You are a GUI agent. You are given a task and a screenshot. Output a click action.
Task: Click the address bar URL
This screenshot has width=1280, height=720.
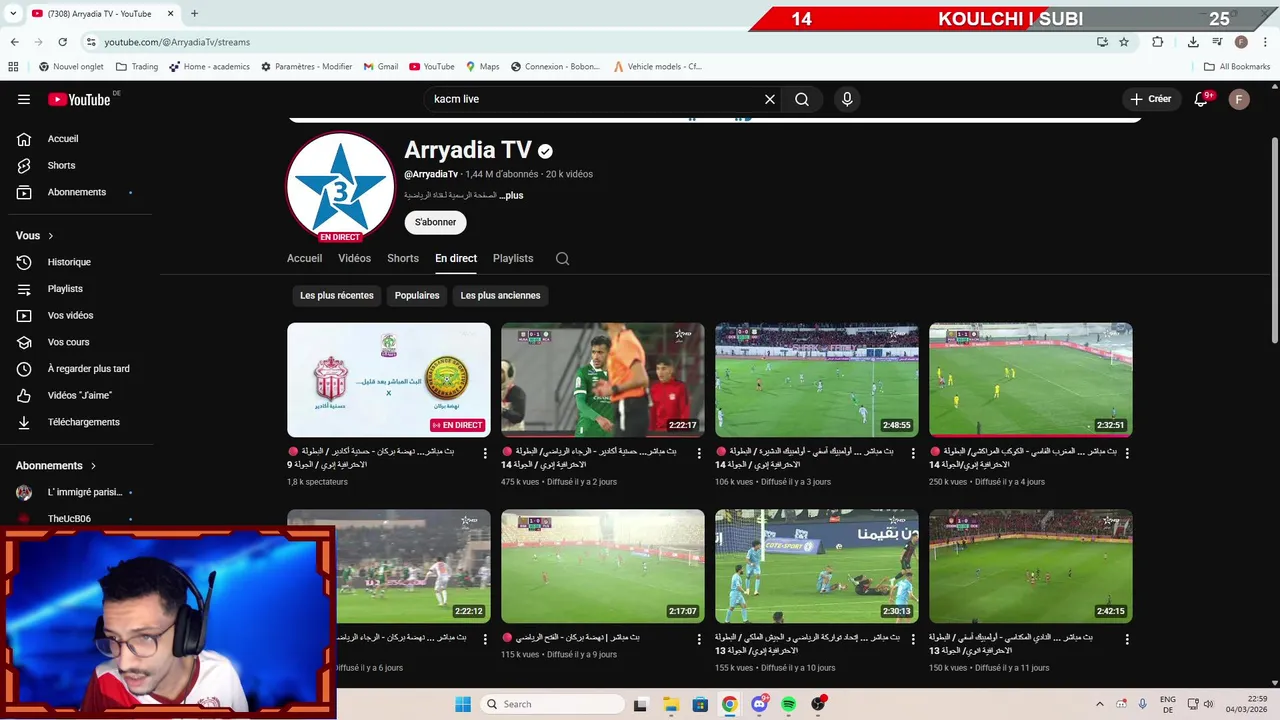pyautogui.click(x=177, y=42)
